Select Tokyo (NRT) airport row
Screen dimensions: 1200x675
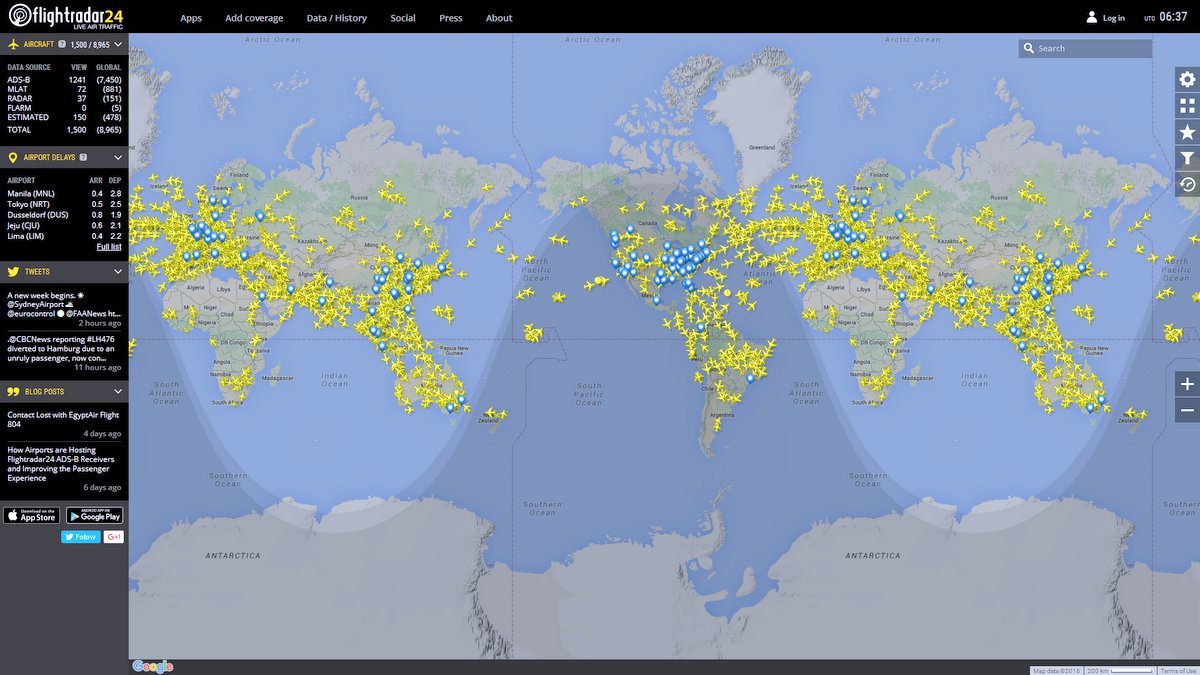64,204
